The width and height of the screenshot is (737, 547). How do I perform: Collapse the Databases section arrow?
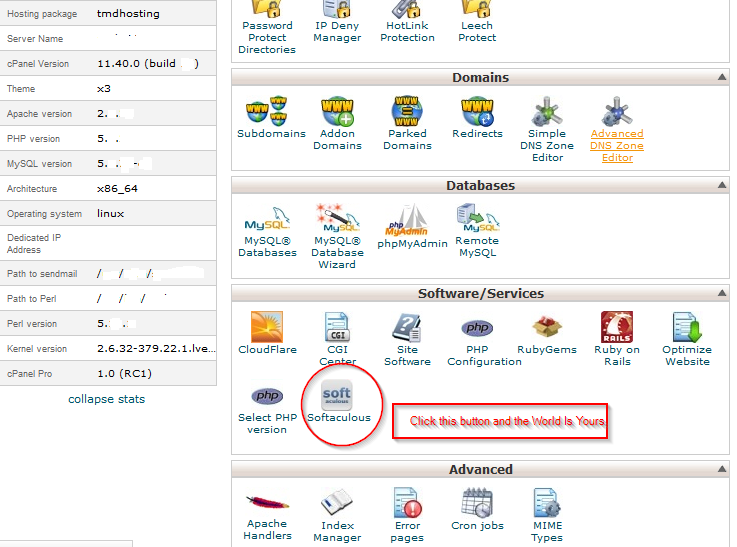[x=722, y=185]
